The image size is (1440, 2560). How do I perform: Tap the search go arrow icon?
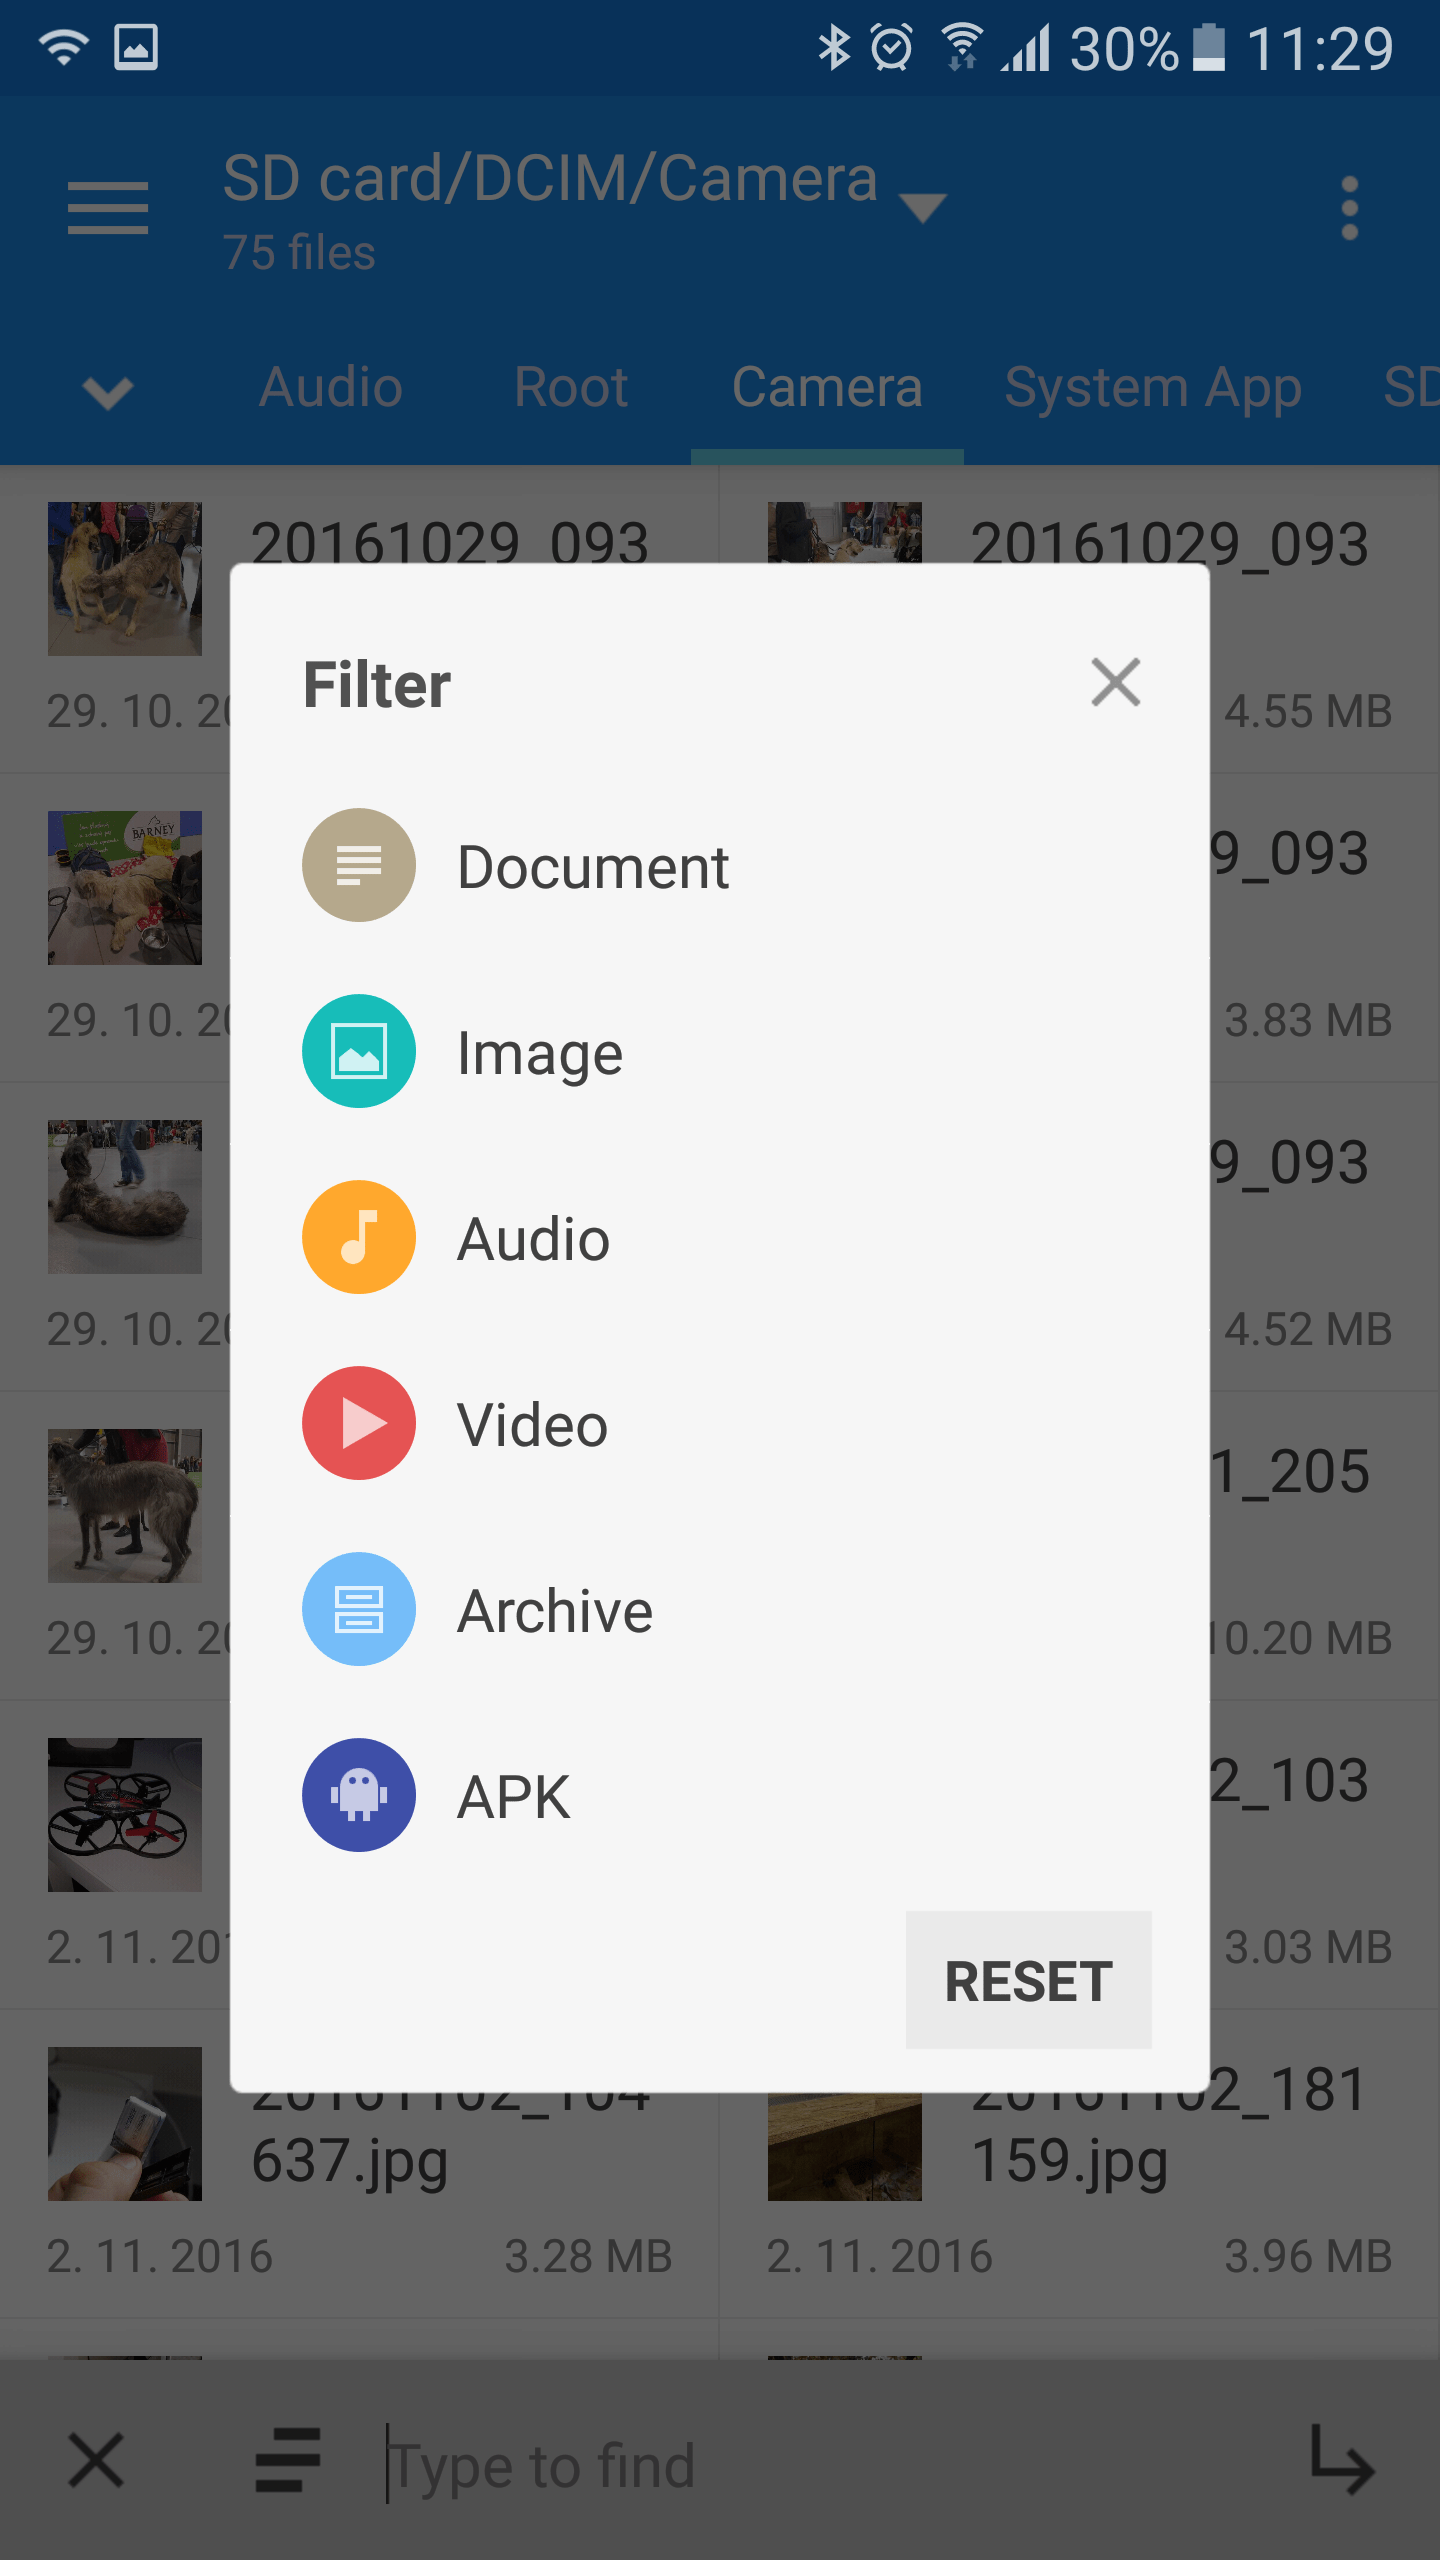click(1342, 2459)
